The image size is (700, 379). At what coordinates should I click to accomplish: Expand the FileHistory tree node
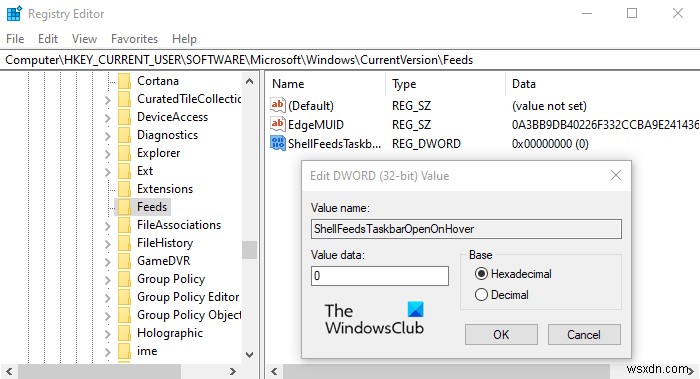tap(108, 244)
